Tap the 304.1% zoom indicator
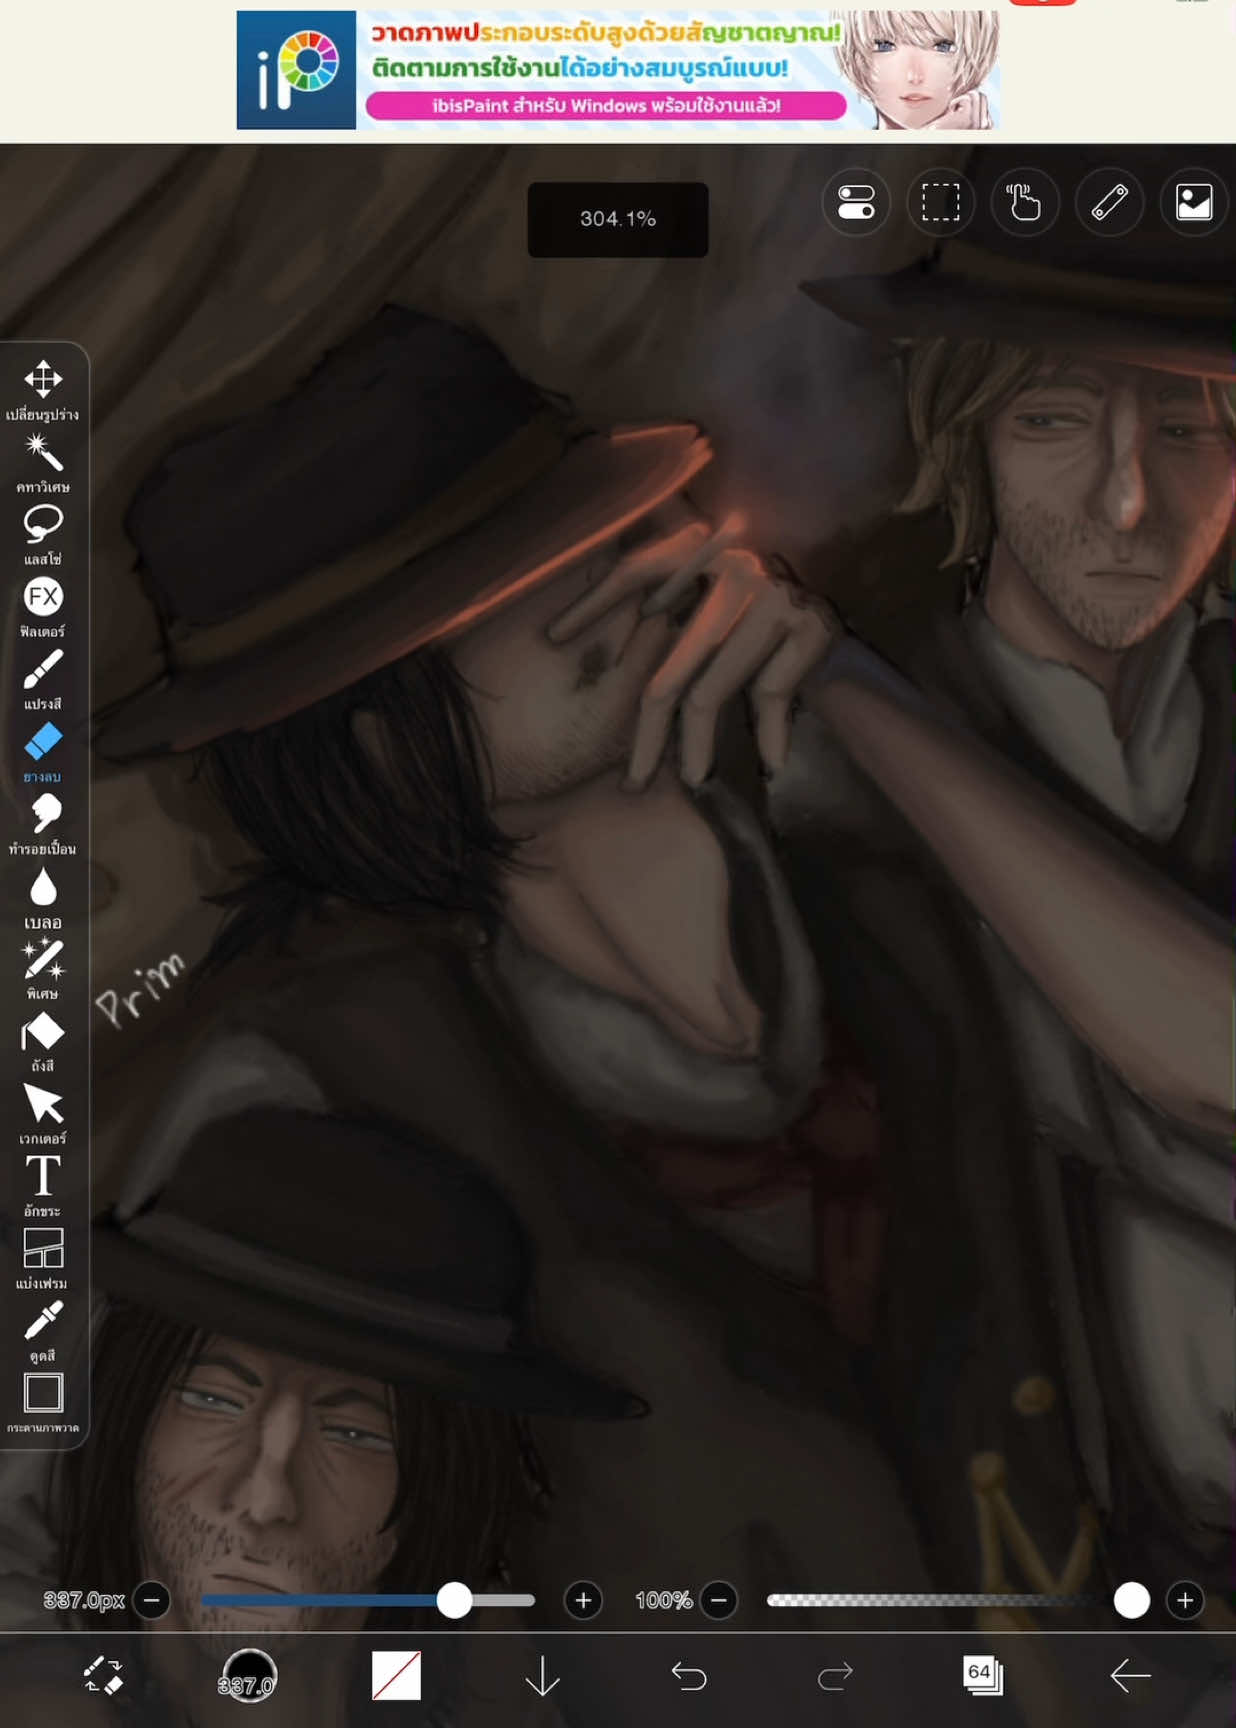1236x1728 pixels. [618, 219]
